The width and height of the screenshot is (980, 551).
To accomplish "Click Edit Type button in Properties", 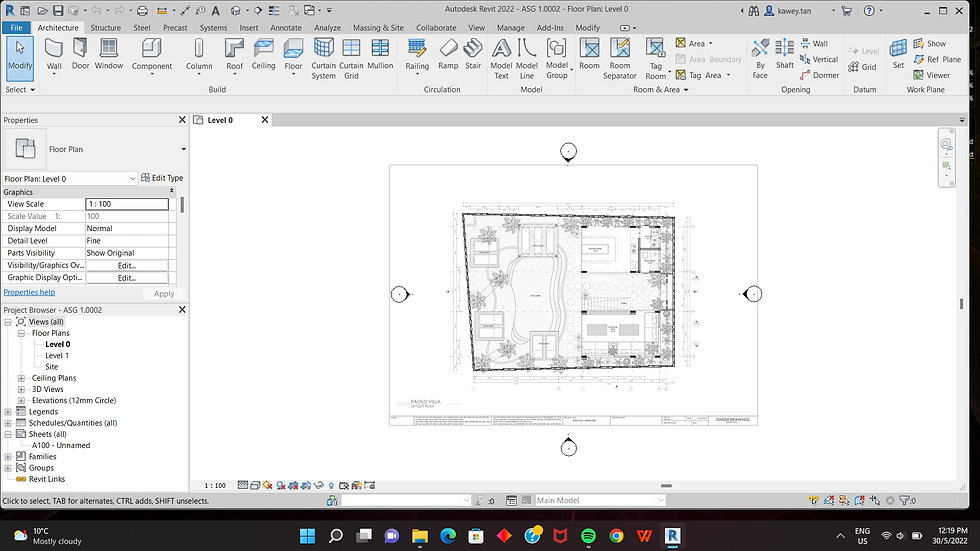I will [162, 178].
